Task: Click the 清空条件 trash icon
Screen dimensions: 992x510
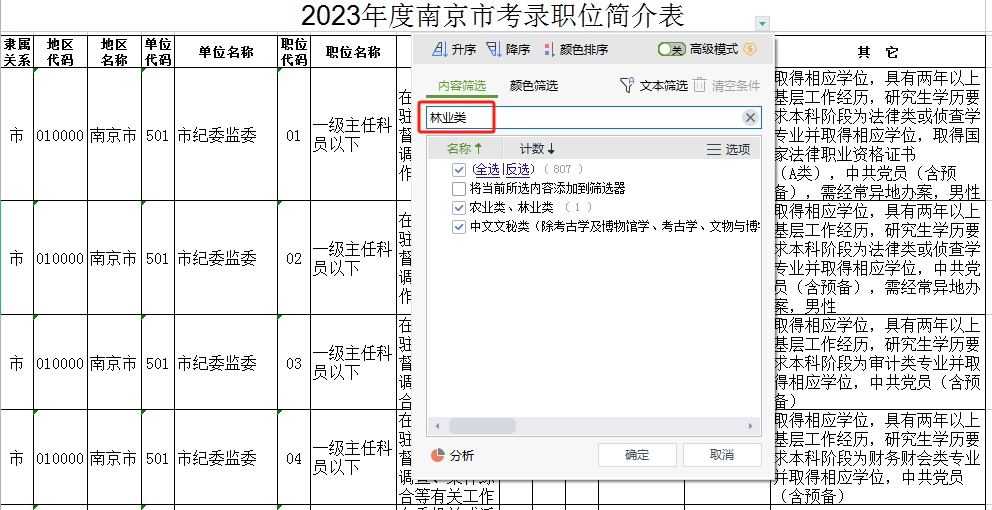Action: pos(701,86)
